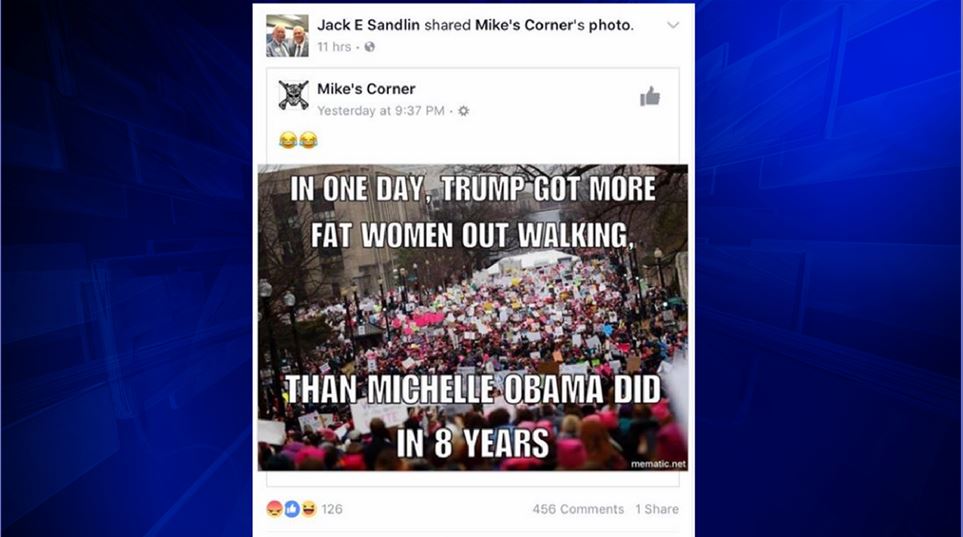Click the angry reaction icon
This screenshot has width=963, height=537.
point(275,509)
